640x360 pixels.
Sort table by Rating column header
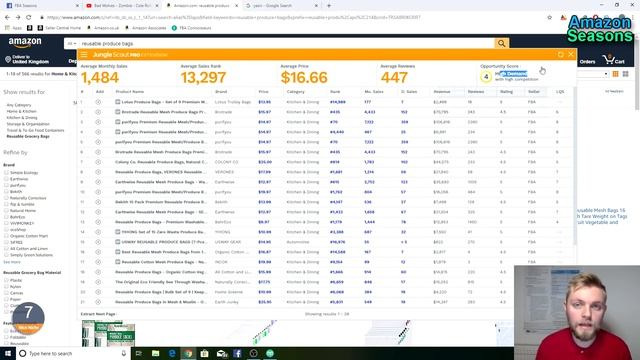506,92
